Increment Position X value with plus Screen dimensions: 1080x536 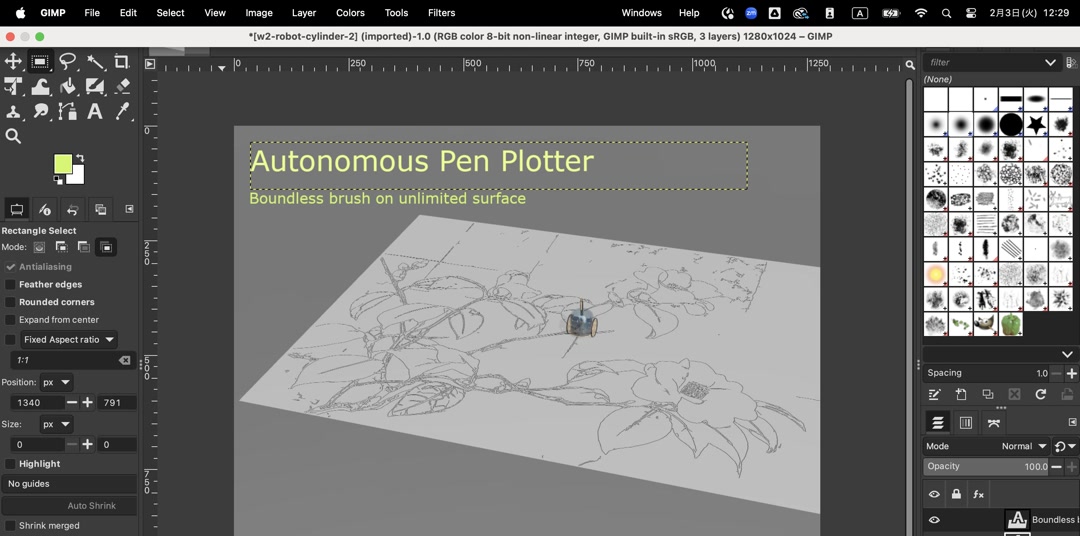(87, 402)
